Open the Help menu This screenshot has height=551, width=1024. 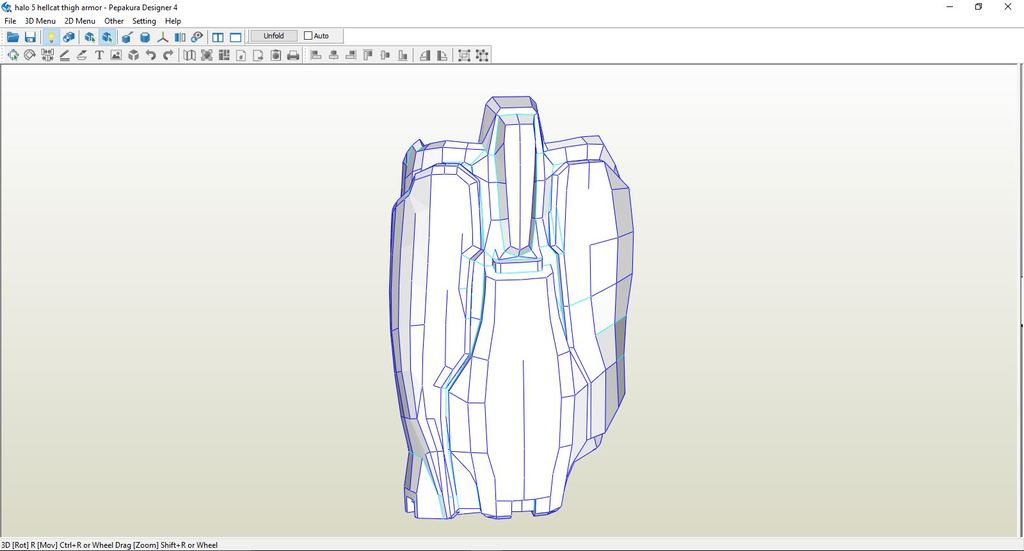click(x=173, y=21)
